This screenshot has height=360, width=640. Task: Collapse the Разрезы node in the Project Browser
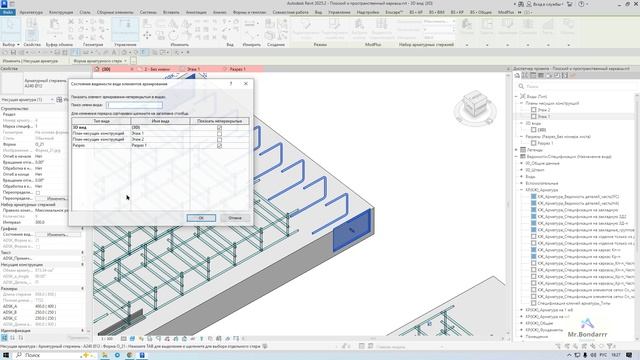521,137
